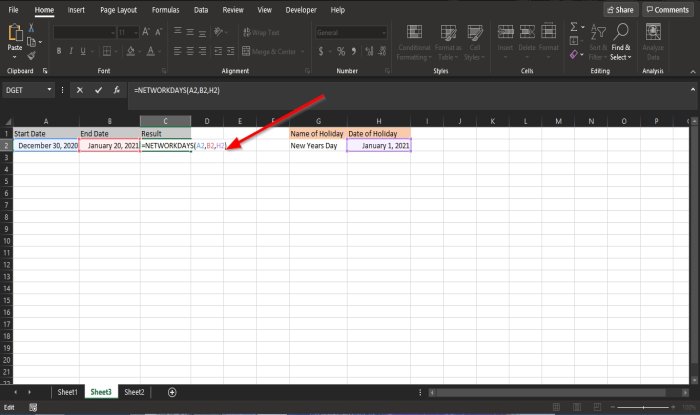Cancel formula entry with the X icon
This screenshot has height=415, width=700.
[x=80, y=90]
